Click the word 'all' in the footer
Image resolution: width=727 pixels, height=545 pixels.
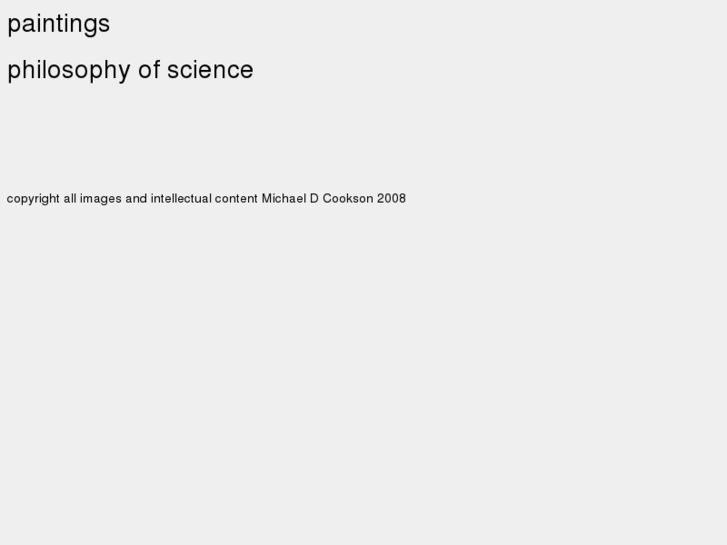pos(70,198)
